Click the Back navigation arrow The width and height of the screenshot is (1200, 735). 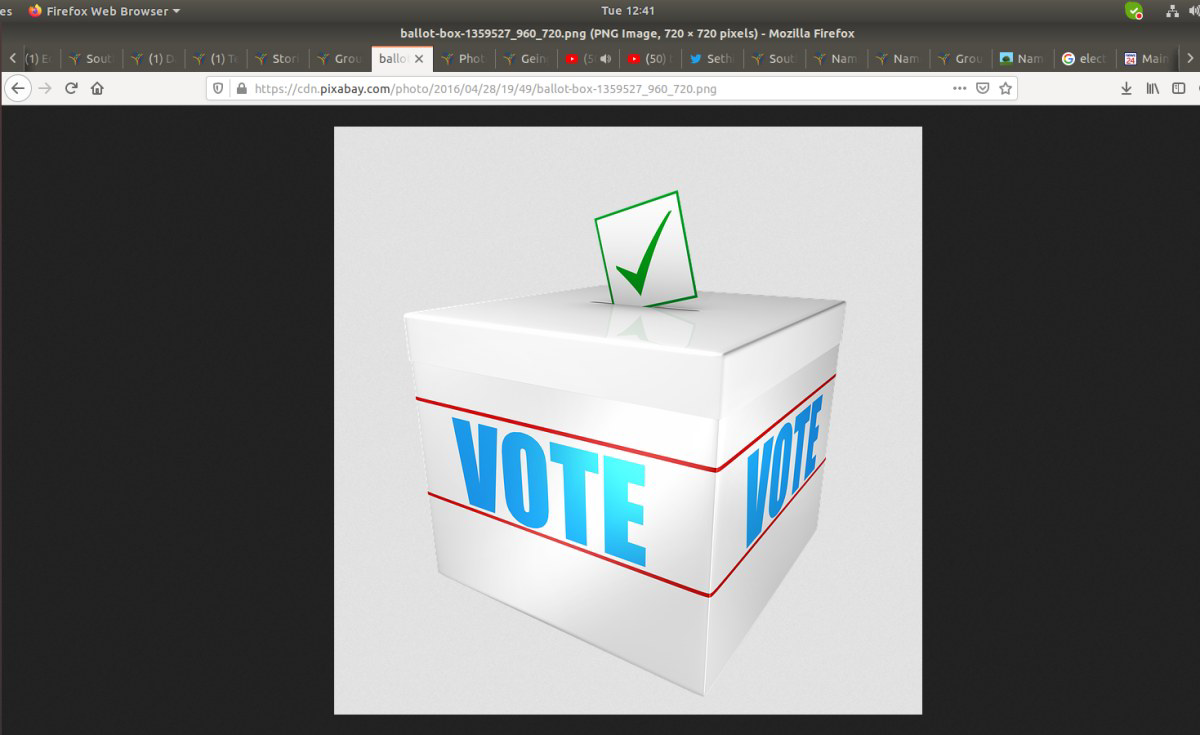(x=17, y=88)
